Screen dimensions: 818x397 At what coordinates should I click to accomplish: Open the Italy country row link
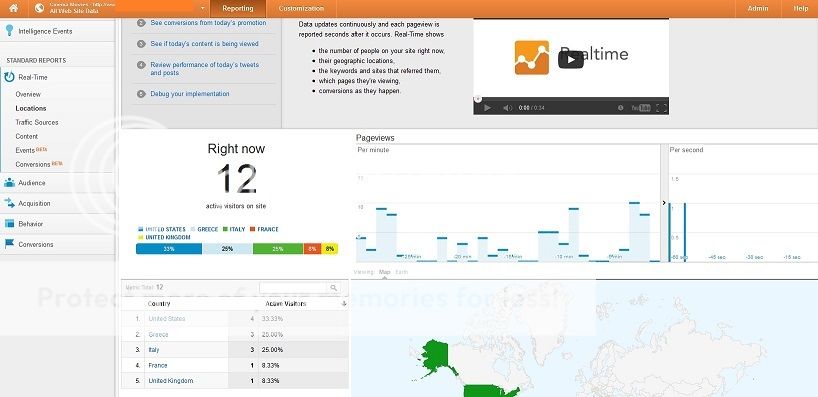(153, 350)
